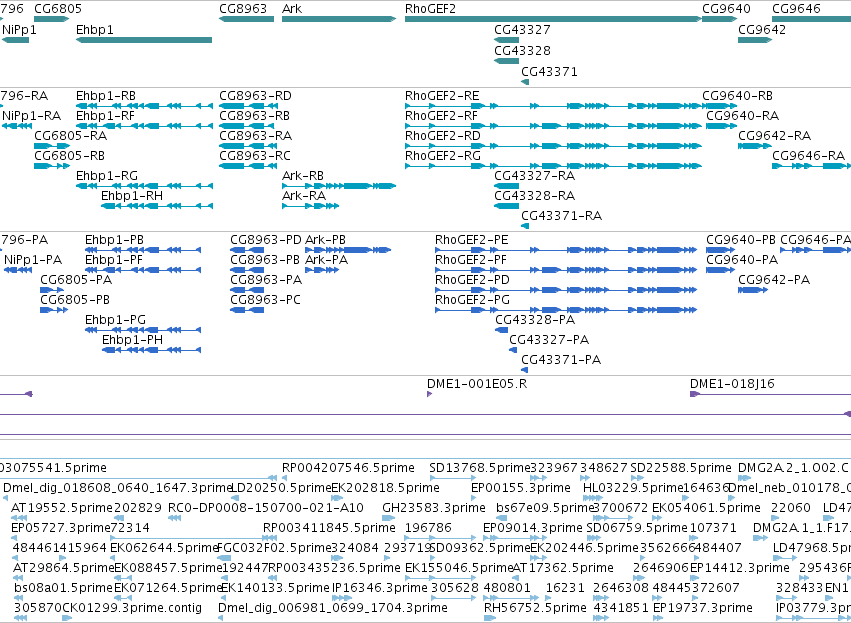Click the Ehbp1-PH protein label
Image resolution: width=851 pixels, height=623 pixels.
[132, 340]
